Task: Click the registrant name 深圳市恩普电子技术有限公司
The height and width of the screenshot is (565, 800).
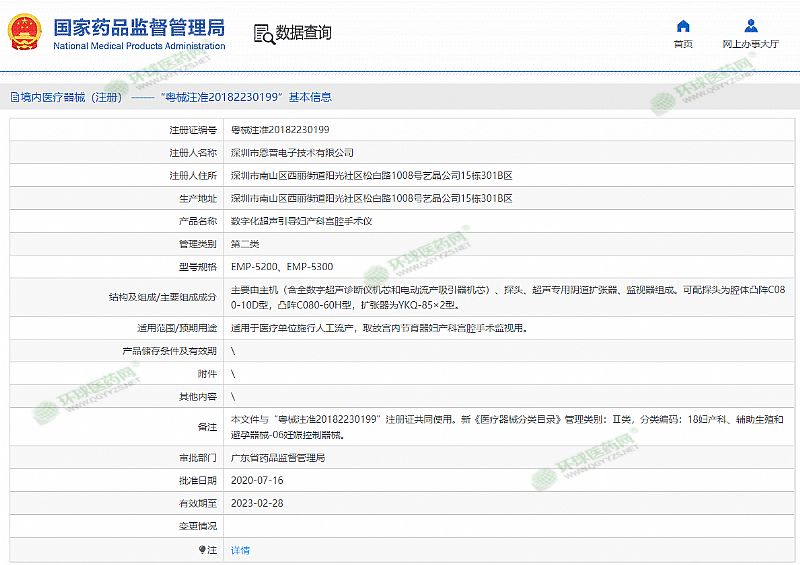Action: (292, 153)
